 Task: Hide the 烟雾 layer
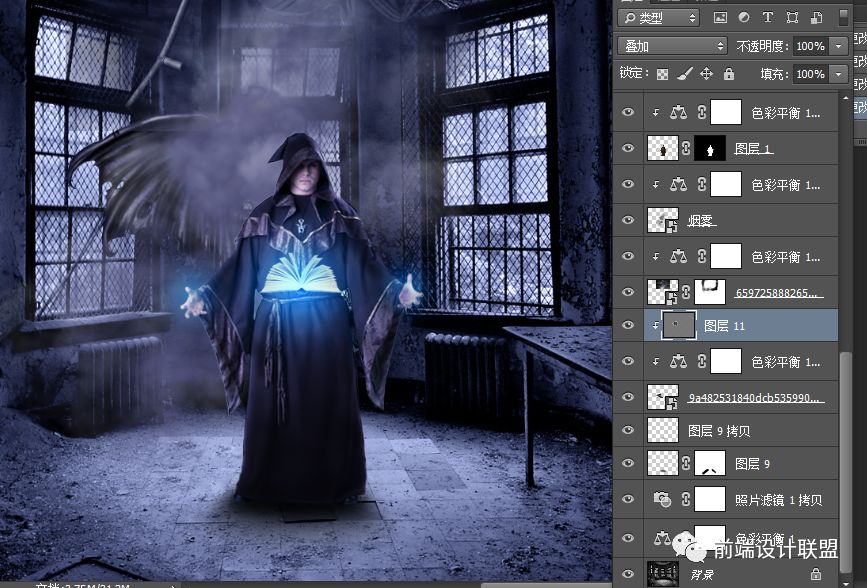628,220
